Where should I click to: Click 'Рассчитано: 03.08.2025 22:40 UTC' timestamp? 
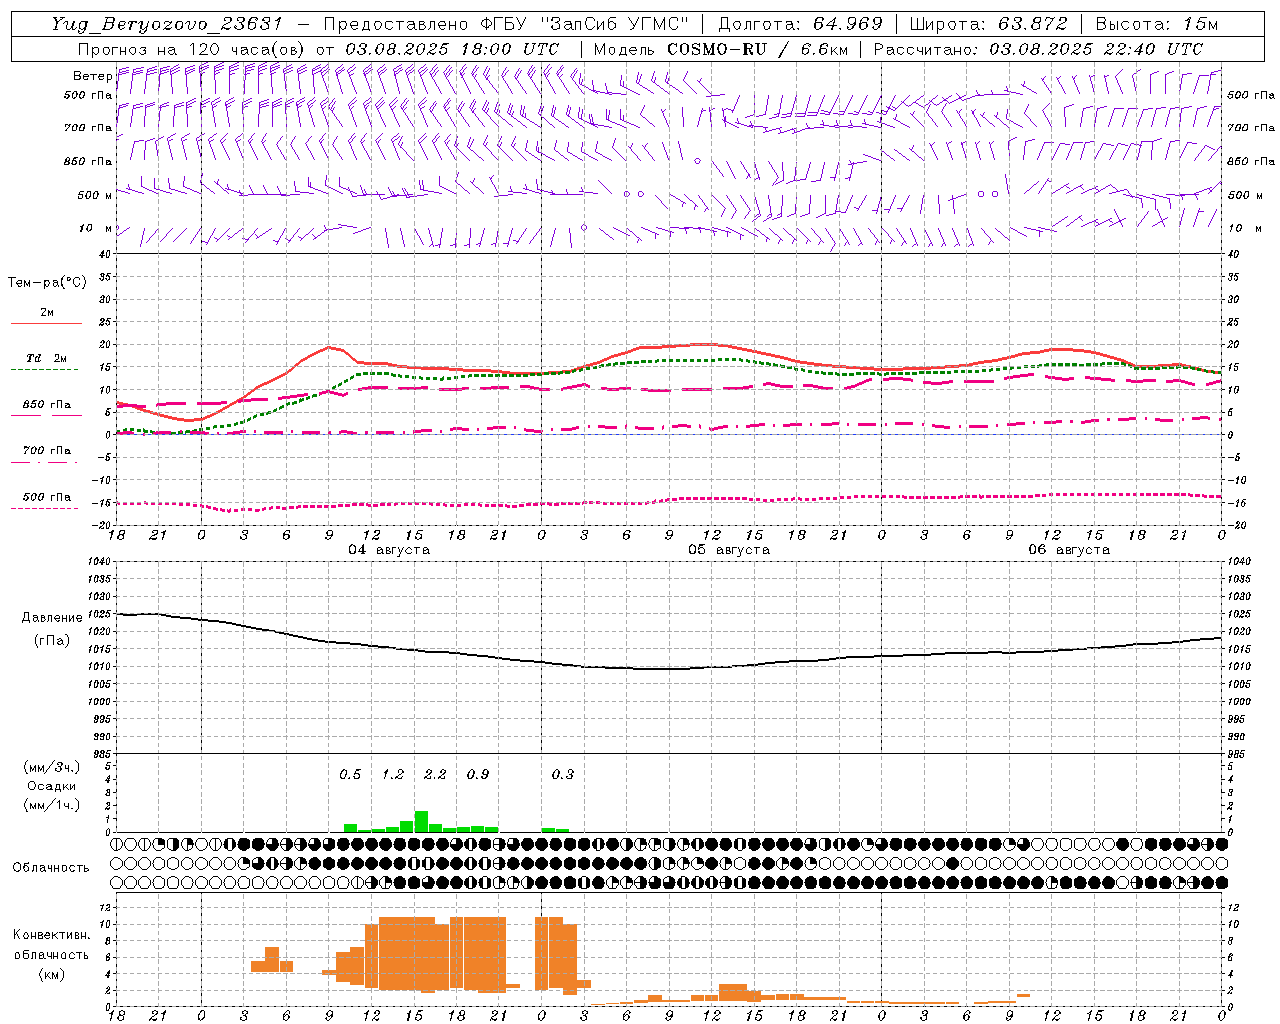(x=1038, y=49)
